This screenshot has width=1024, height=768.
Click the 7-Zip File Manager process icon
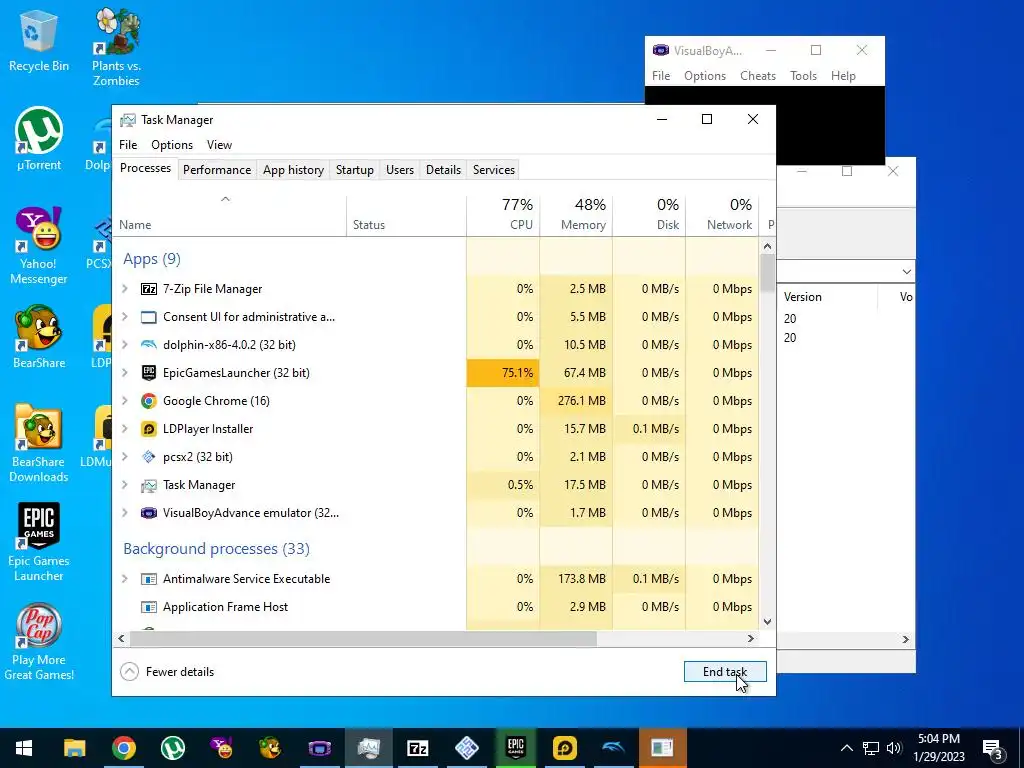pyautogui.click(x=149, y=289)
